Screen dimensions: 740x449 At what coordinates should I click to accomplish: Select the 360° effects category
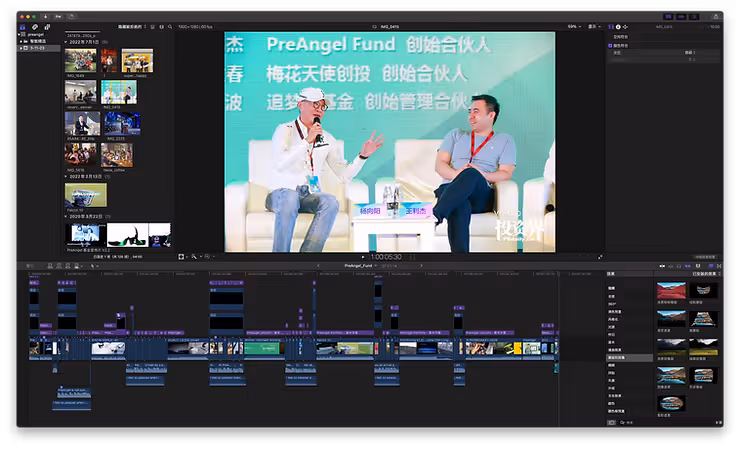pyautogui.click(x=612, y=304)
